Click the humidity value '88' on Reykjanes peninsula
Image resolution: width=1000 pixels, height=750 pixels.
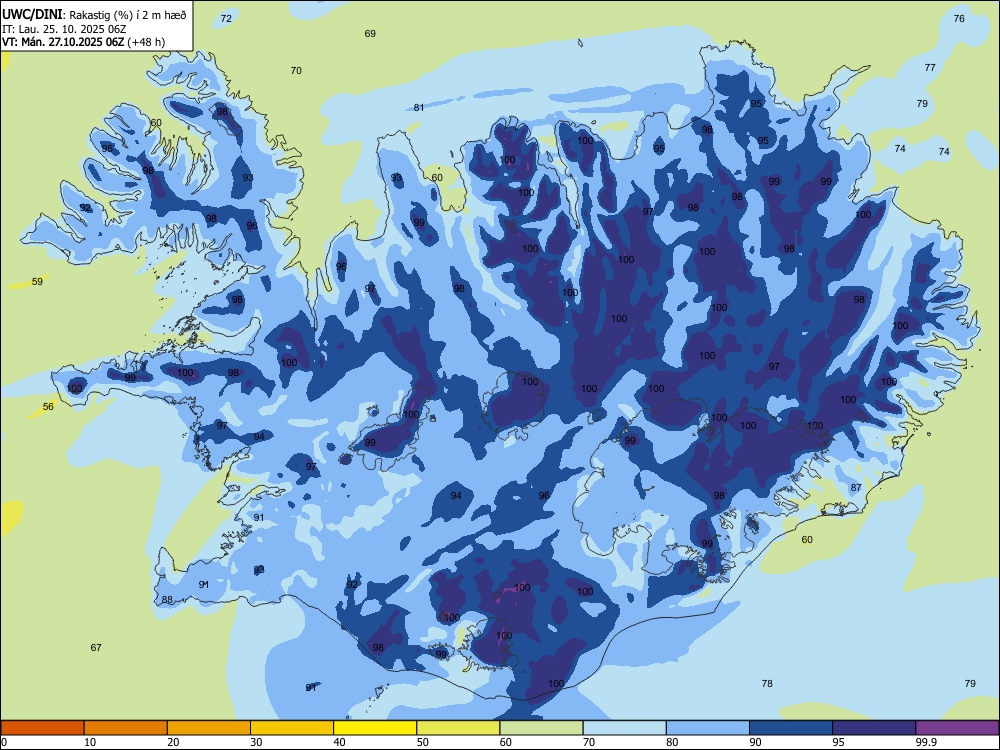pyautogui.click(x=167, y=599)
